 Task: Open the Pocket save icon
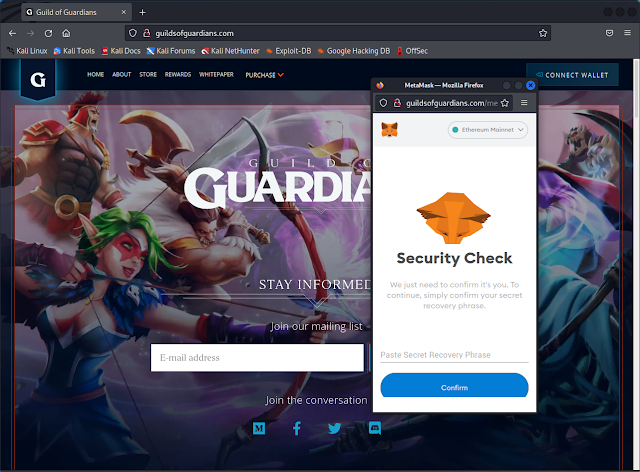(609, 33)
